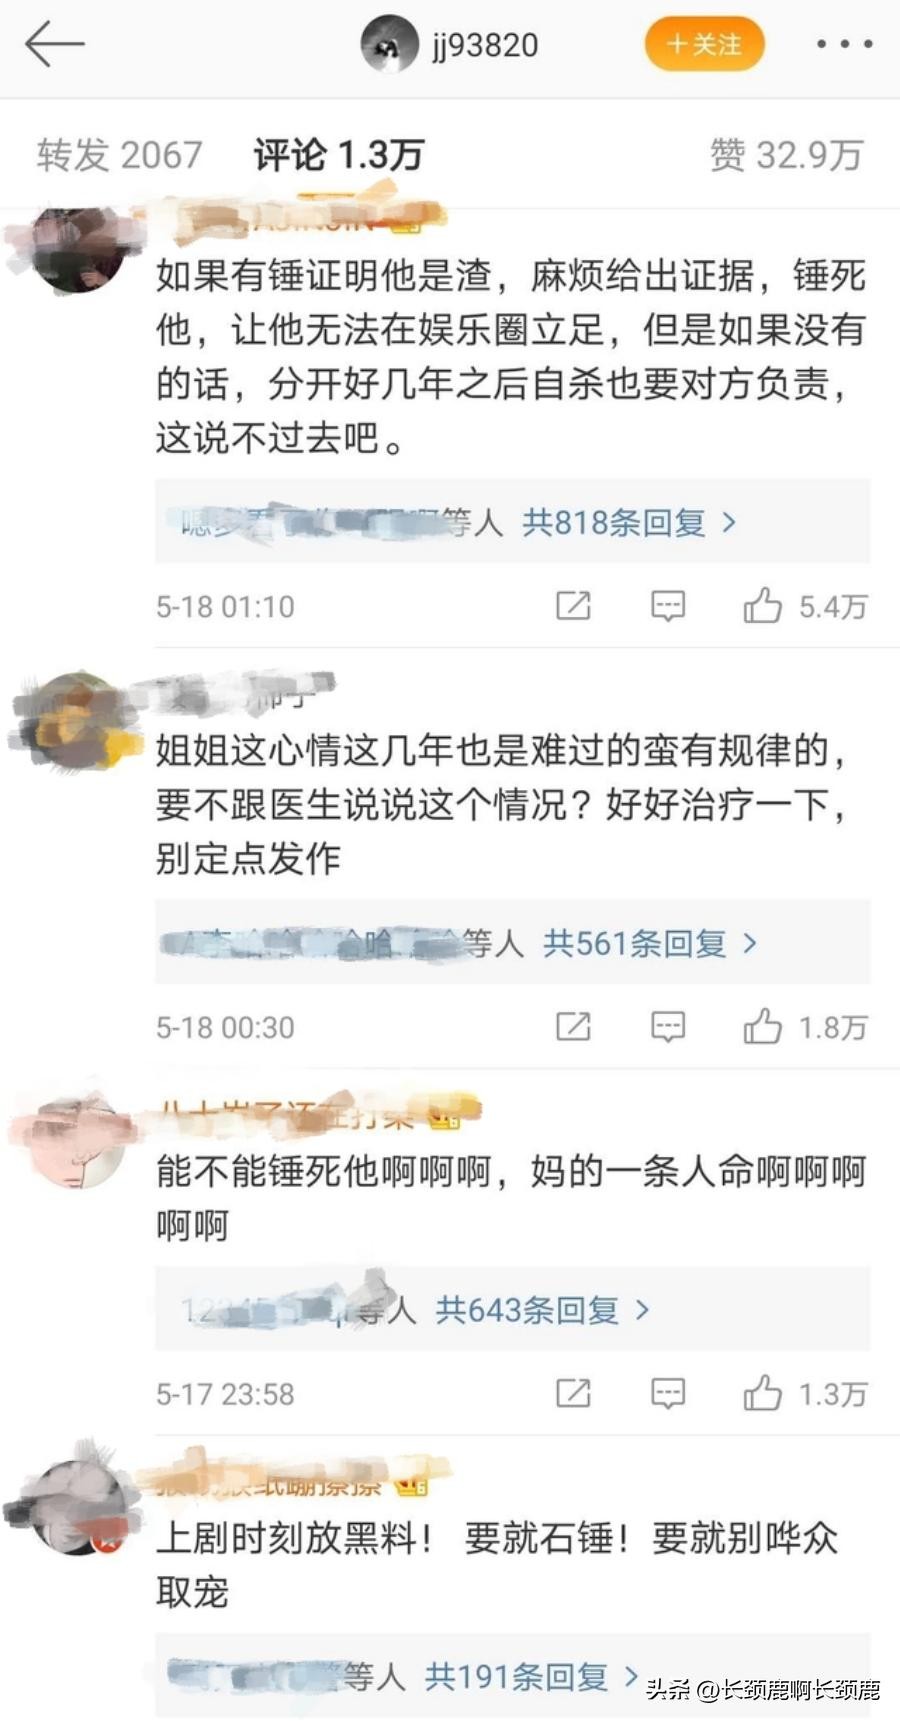Repost the comment posted 5-18 01:10
This screenshot has width=900, height=1721.
pos(573,606)
